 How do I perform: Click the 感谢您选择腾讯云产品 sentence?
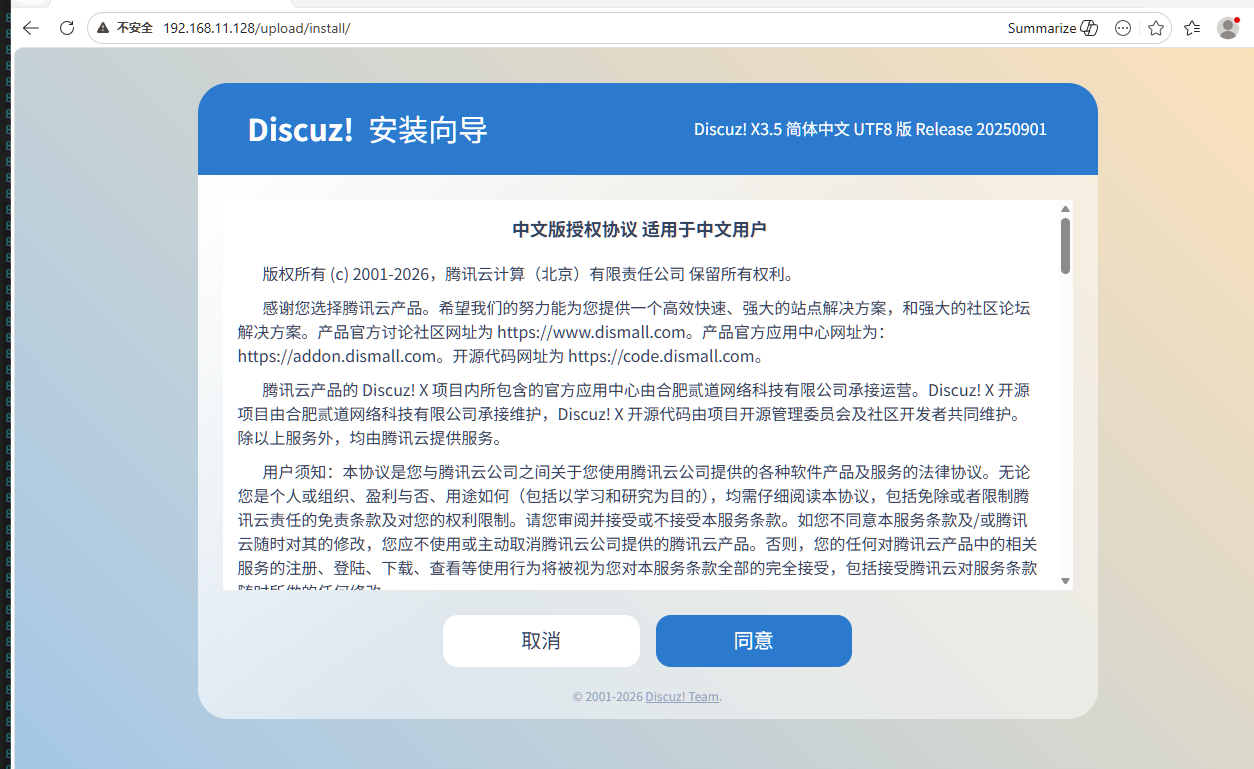click(346, 308)
